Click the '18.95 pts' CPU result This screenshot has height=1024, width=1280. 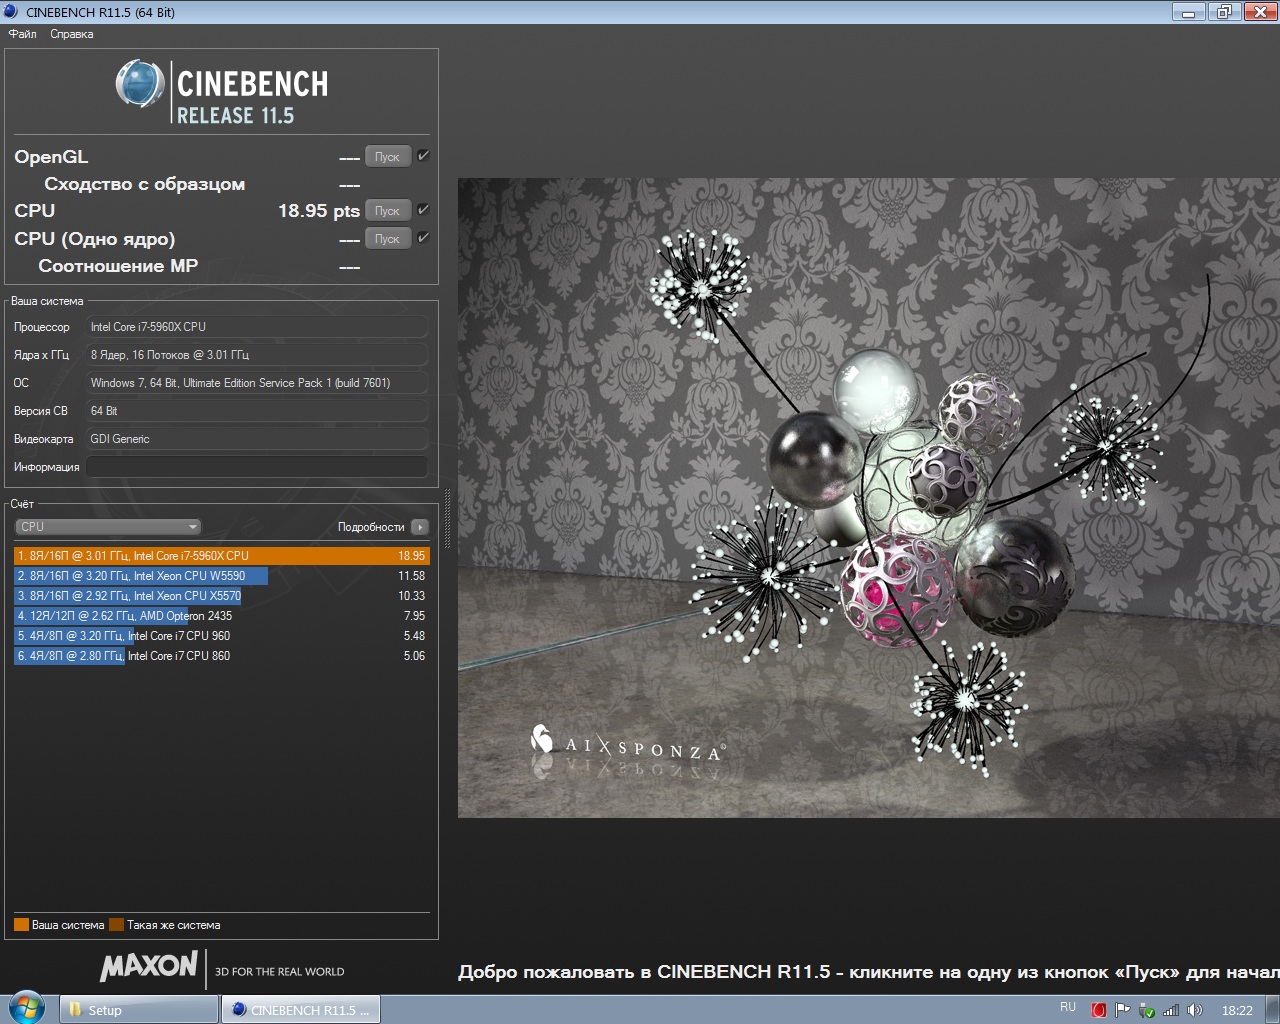click(x=319, y=211)
